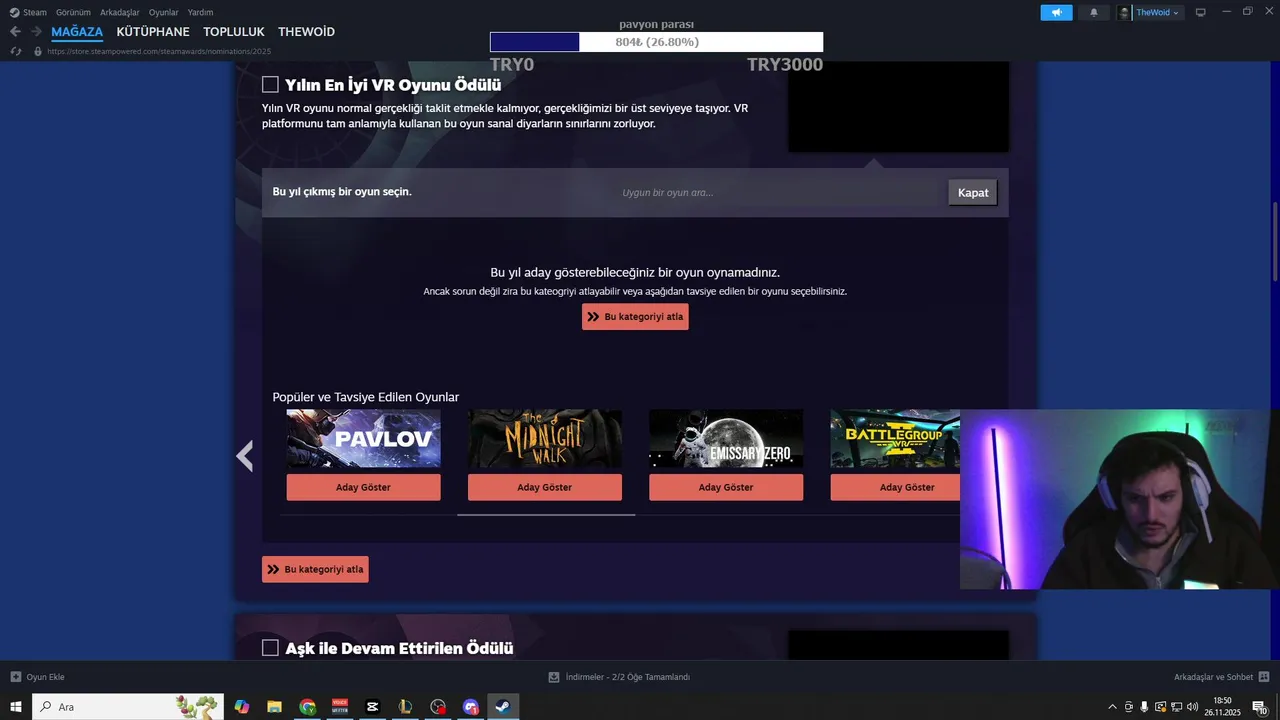Check the Yılın En İyi VR Oyunu Ödülü checkbox

tap(270, 85)
